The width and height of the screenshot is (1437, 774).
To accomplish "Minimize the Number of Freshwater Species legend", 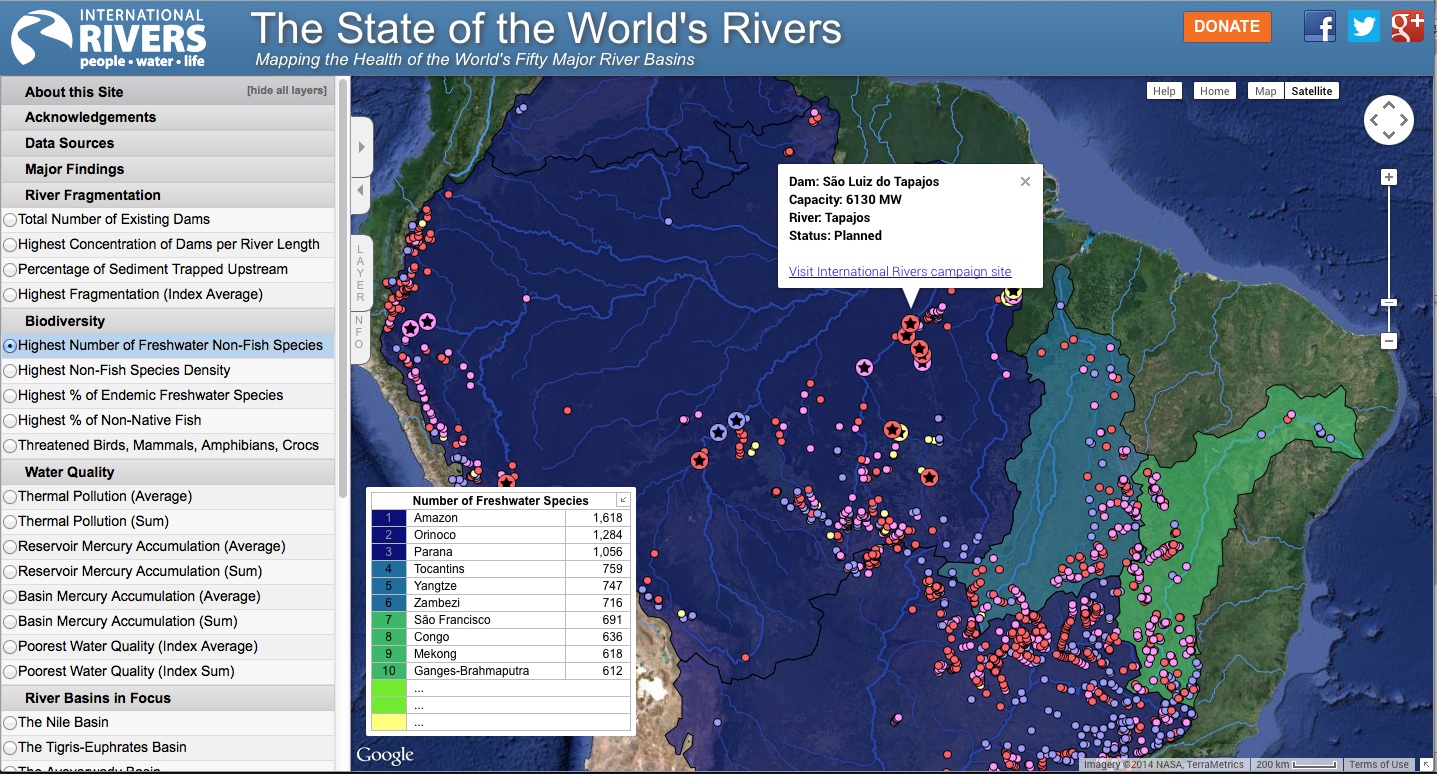I will click(622, 500).
